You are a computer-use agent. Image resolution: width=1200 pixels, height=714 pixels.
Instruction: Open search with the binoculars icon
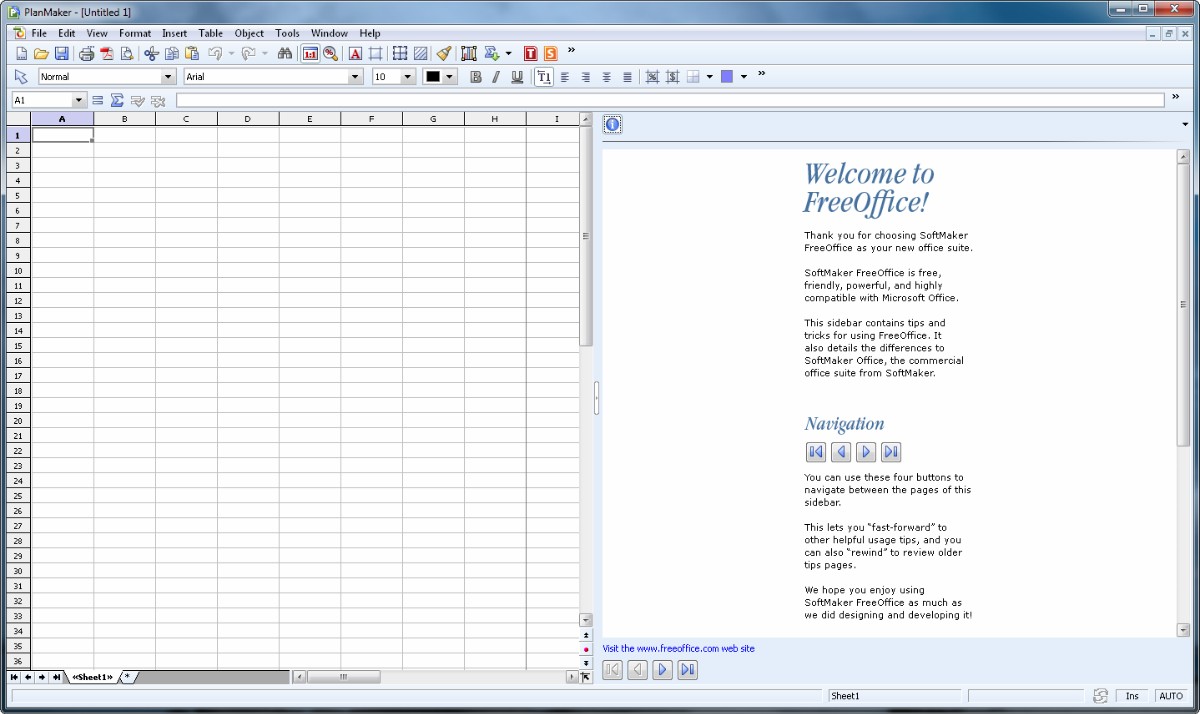pyautogui.click(x=285, y=53)
